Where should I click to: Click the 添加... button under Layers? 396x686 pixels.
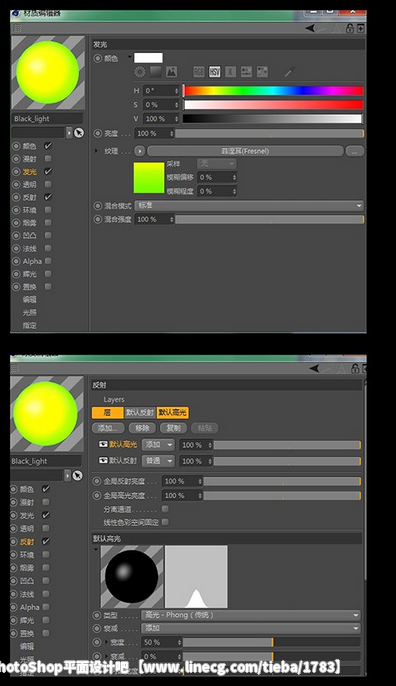(x=108, y=428)
